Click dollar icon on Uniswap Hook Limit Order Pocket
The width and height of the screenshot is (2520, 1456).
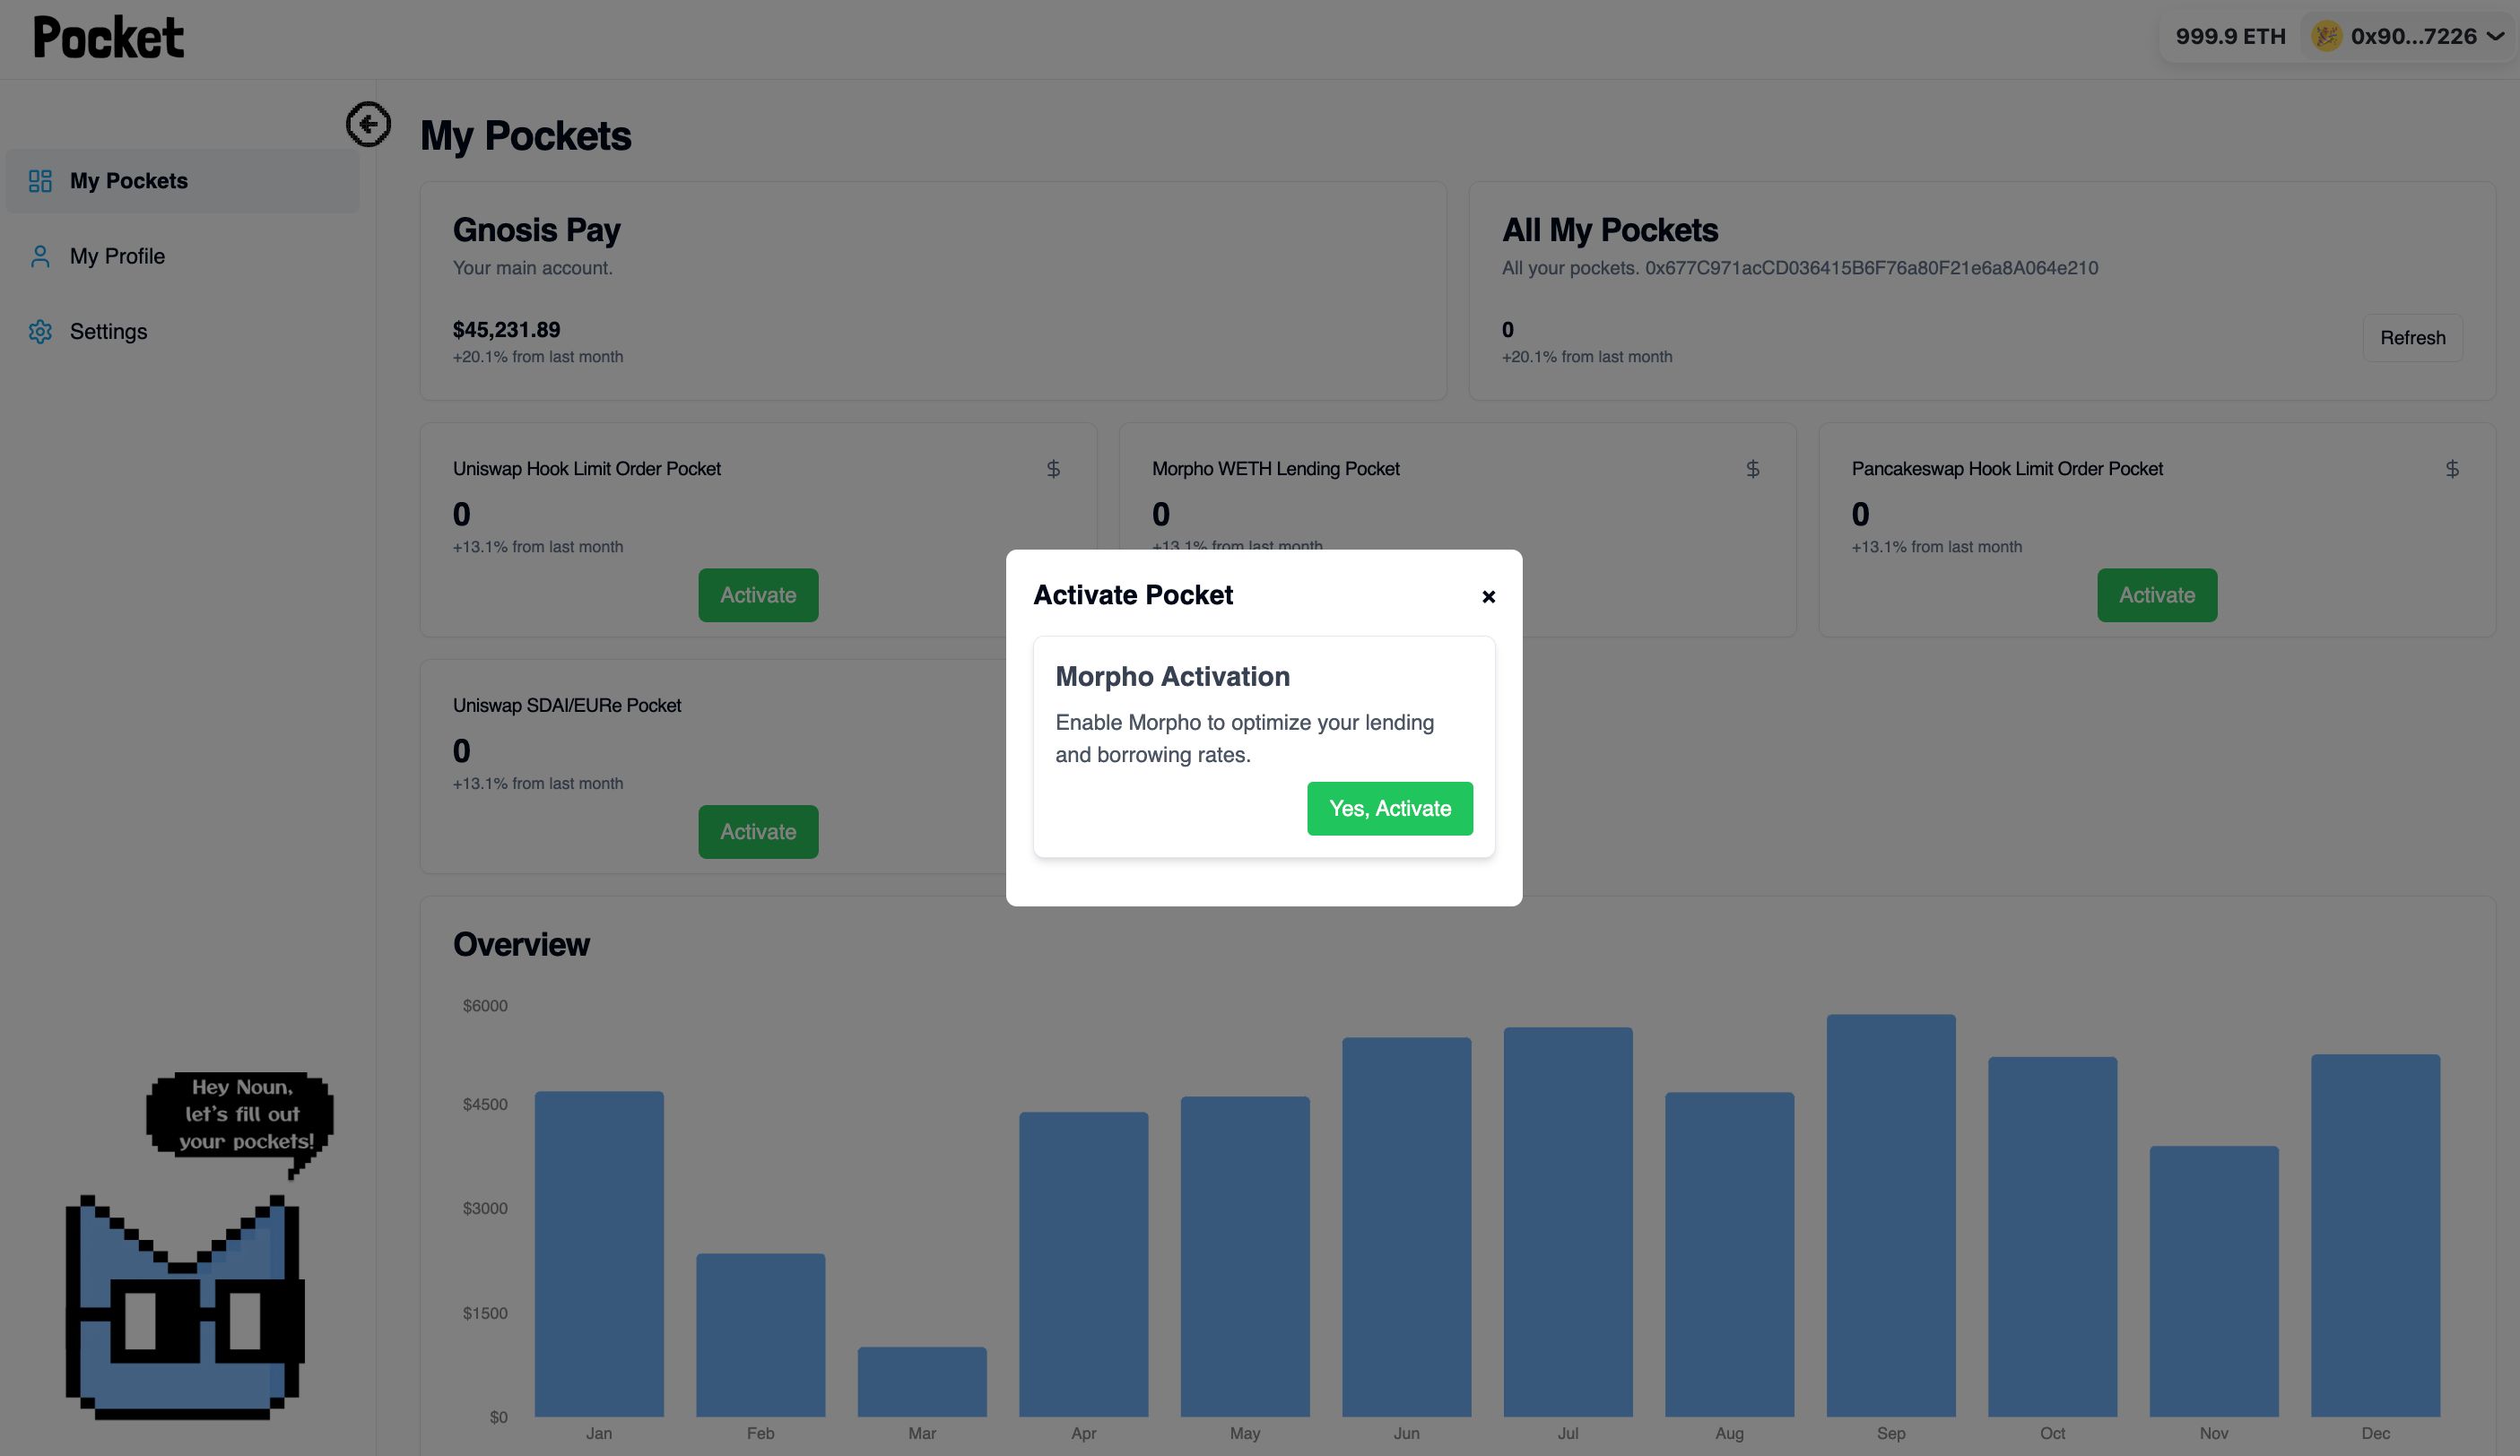(1053, 469)
